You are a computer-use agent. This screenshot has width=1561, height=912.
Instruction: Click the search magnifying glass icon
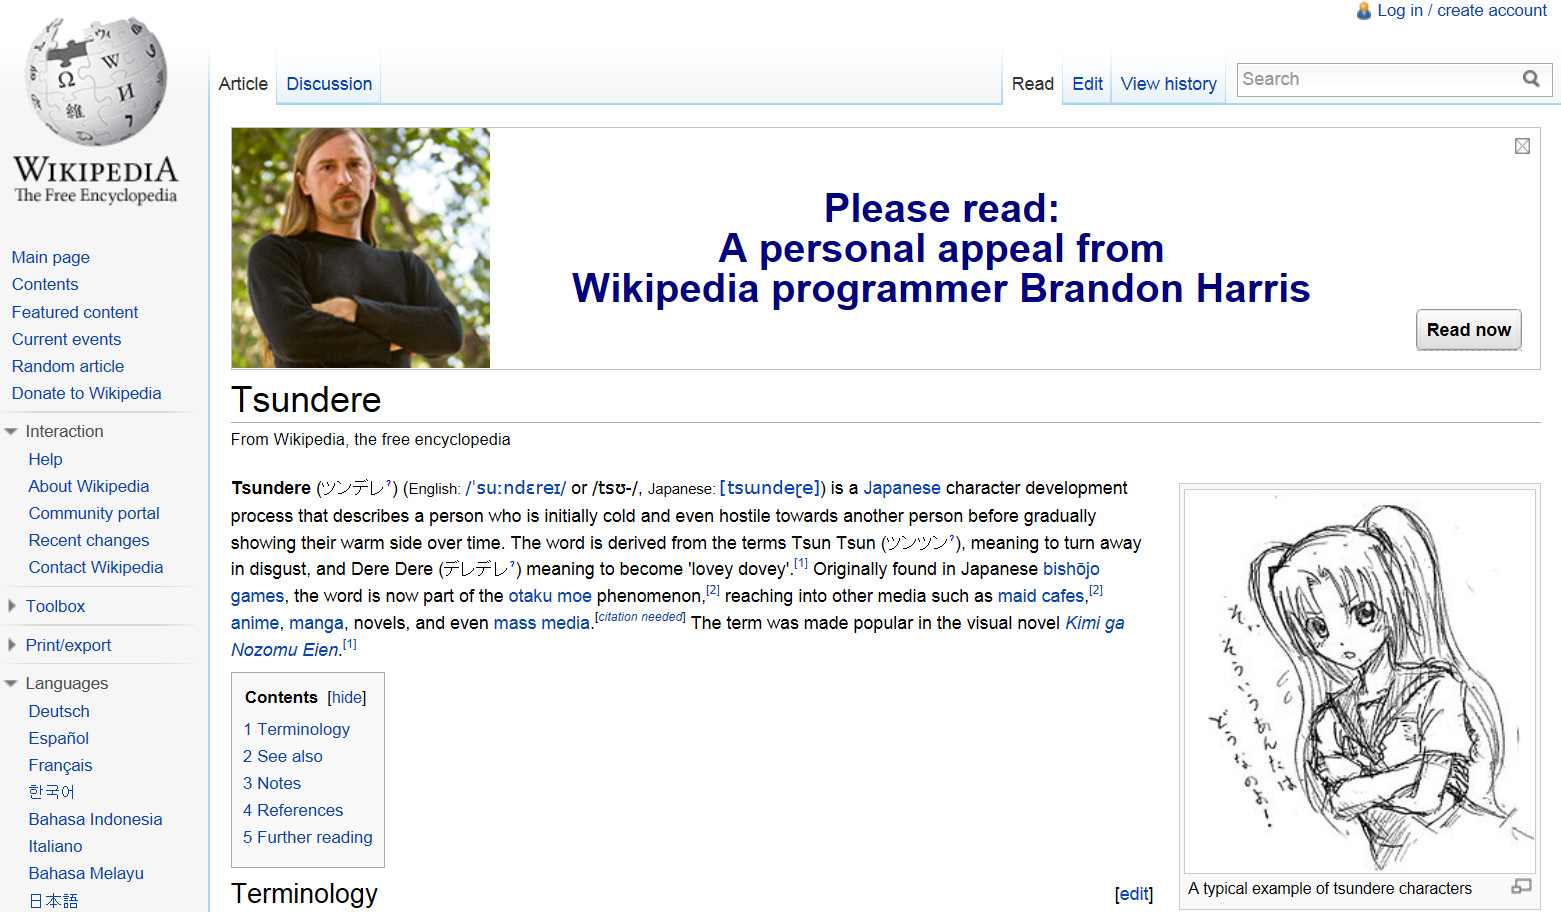[x=1531, y=79]
